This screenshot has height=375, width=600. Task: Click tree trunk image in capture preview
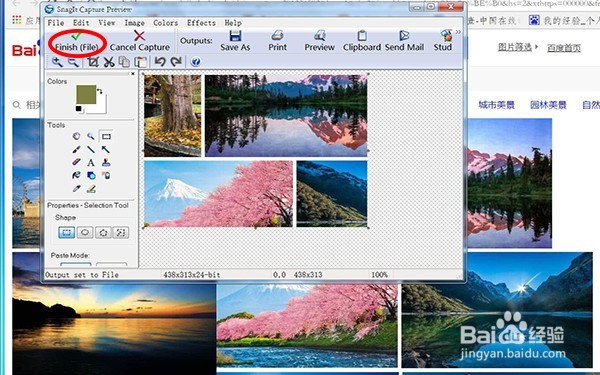(173, 115)
